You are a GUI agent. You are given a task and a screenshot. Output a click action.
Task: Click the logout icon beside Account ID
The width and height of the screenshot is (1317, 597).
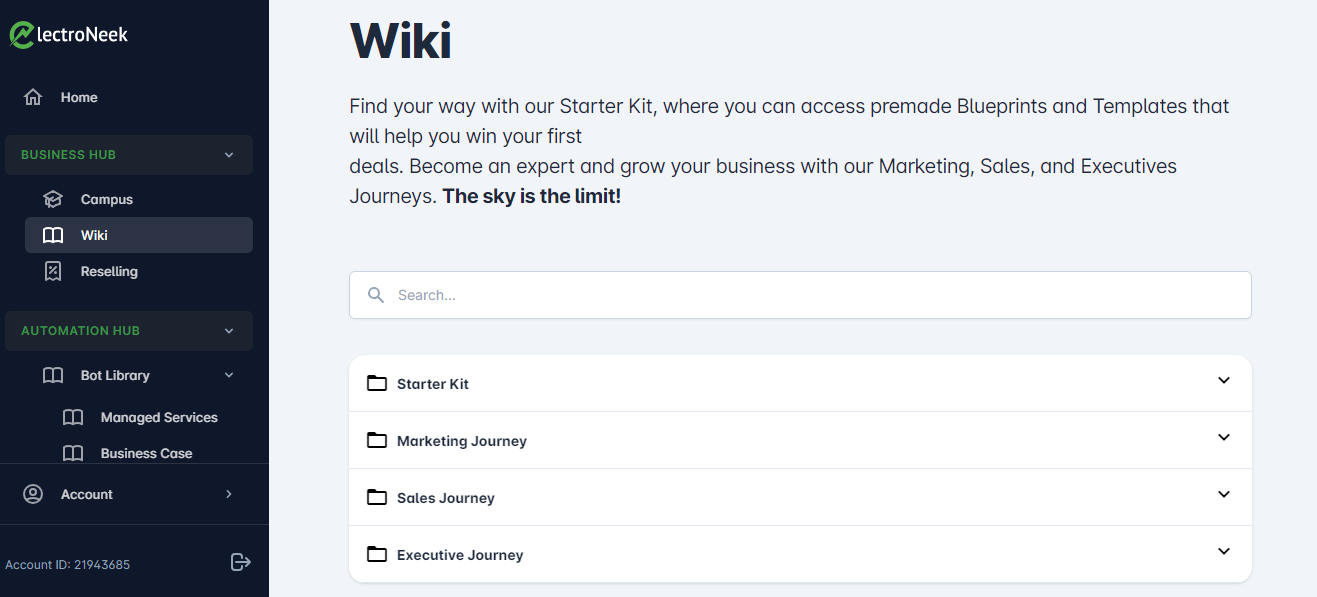point(240,562)
